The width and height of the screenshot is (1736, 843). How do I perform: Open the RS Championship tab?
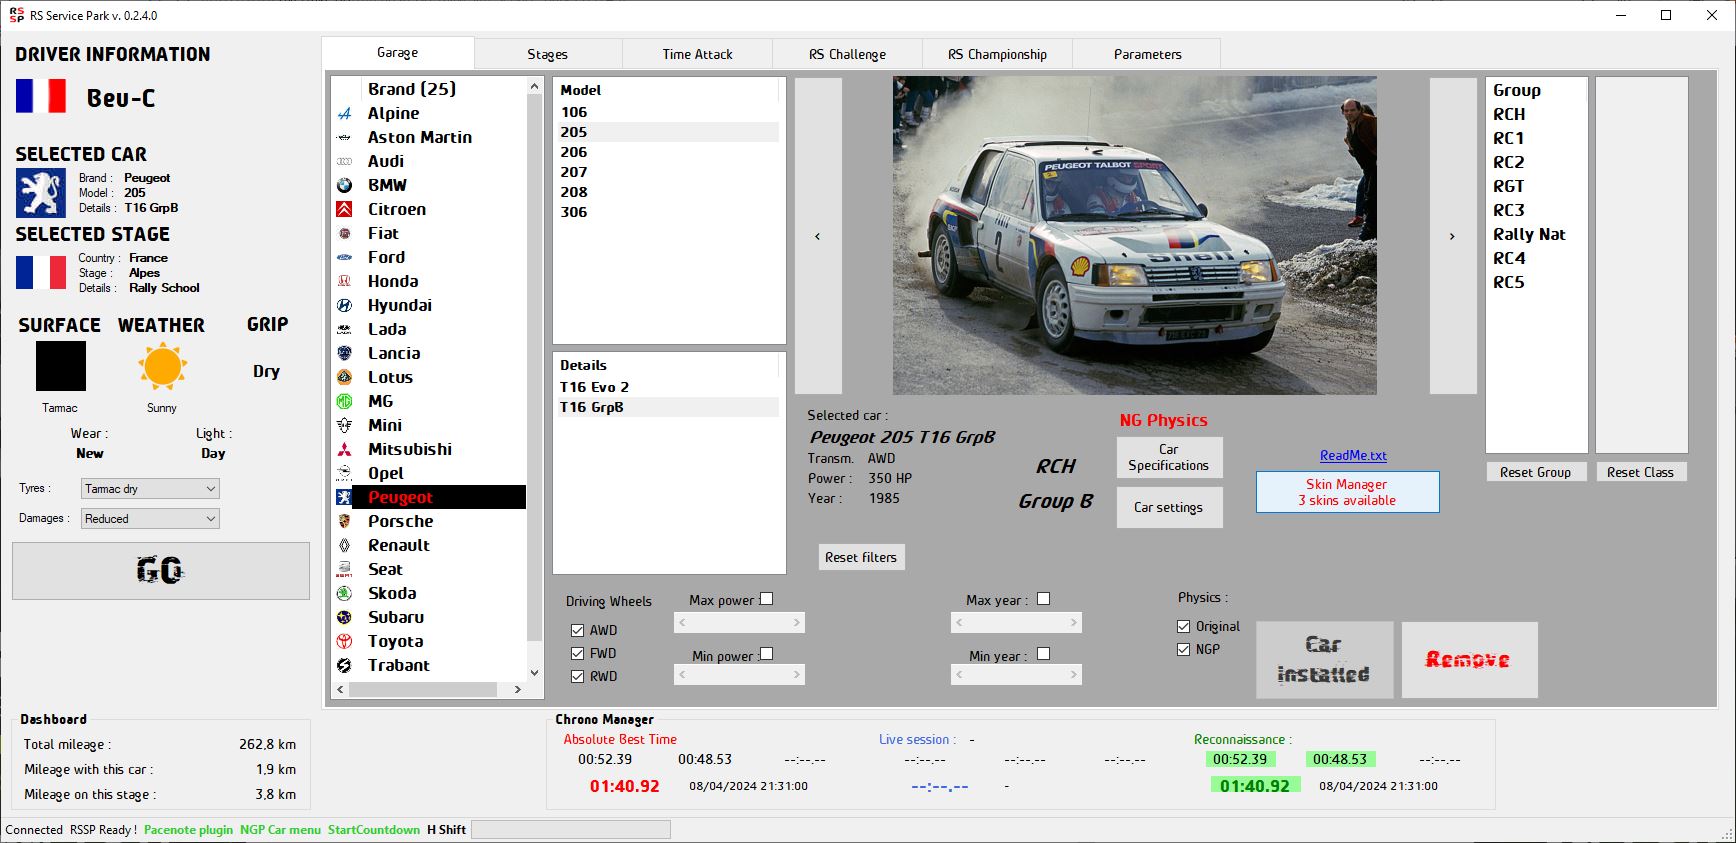997,54
